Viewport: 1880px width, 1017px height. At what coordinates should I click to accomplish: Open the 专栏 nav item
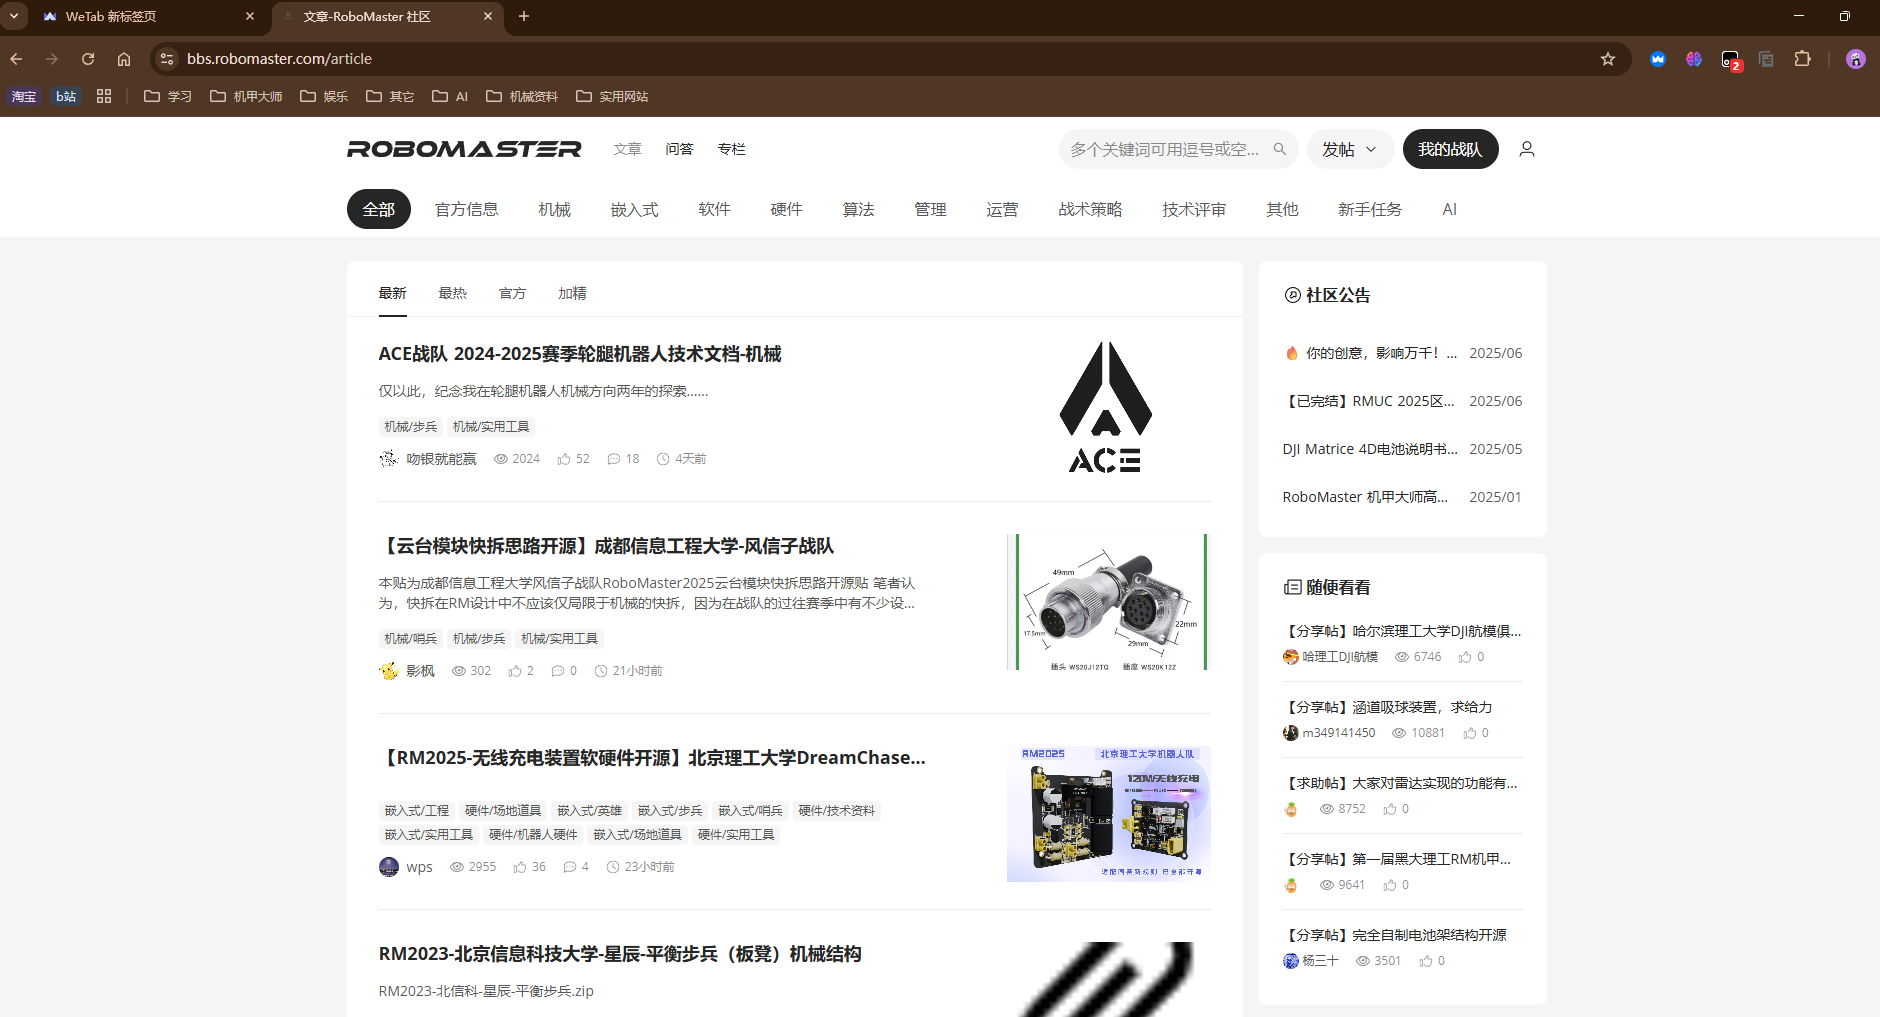(731, 149)
